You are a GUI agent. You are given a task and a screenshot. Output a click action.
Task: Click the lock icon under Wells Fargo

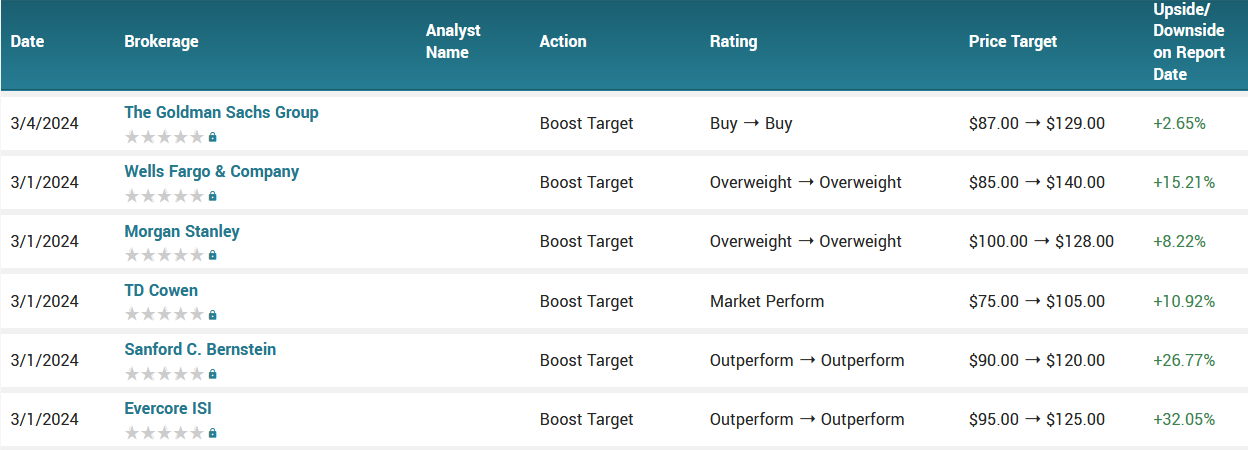tap(212, 196)
